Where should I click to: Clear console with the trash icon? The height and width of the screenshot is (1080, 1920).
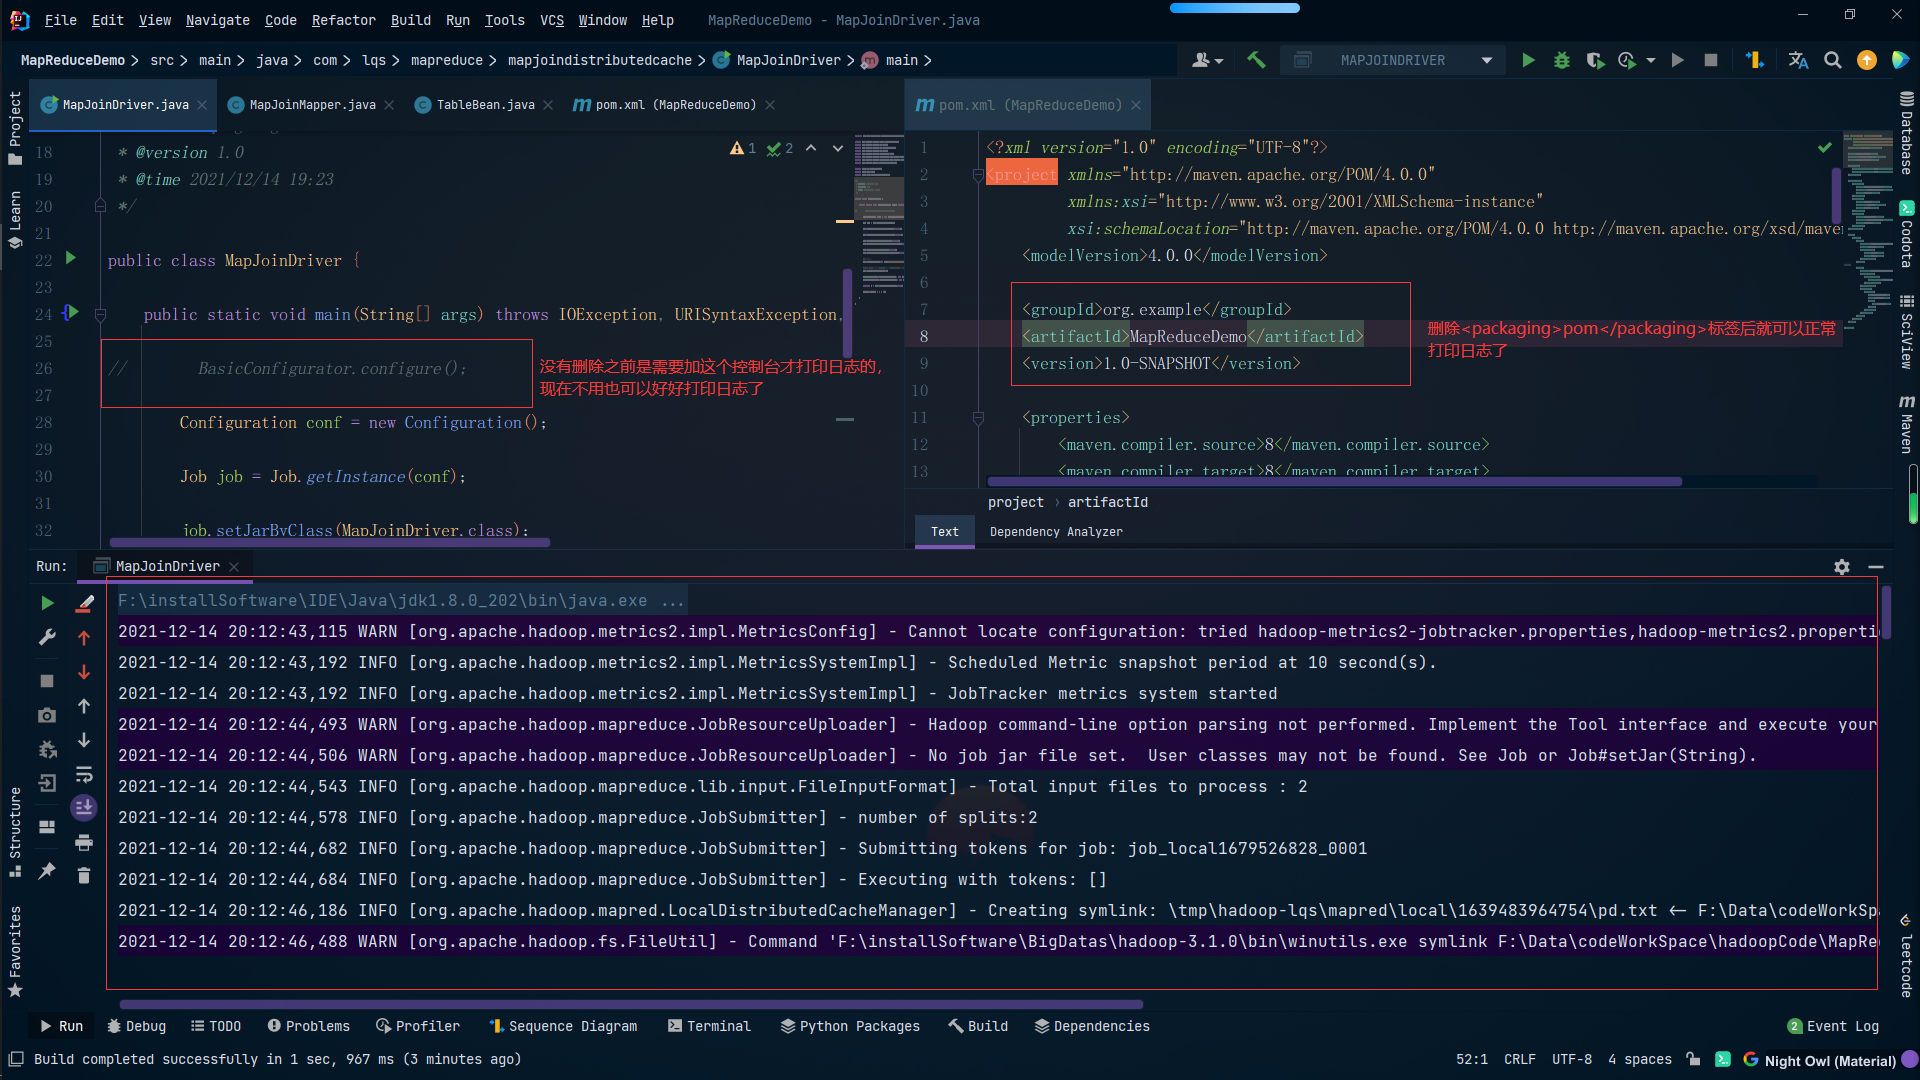84,876
